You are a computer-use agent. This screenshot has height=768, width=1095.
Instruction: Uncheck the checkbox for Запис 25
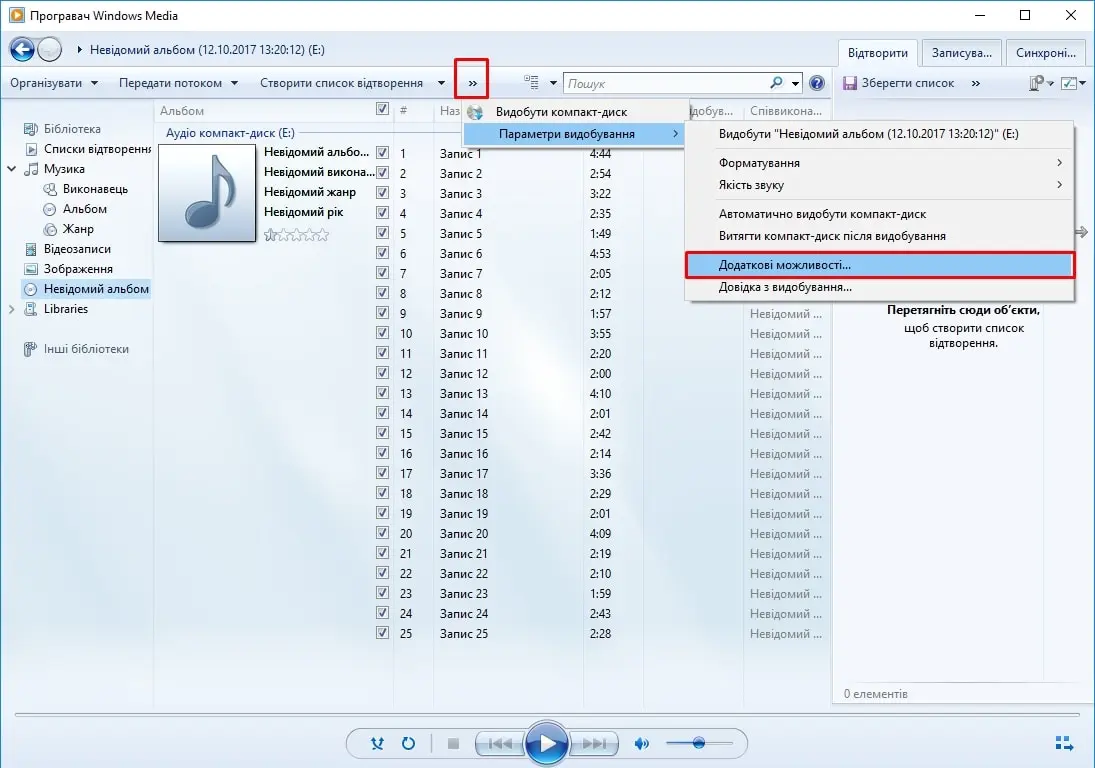coord(382,633)
